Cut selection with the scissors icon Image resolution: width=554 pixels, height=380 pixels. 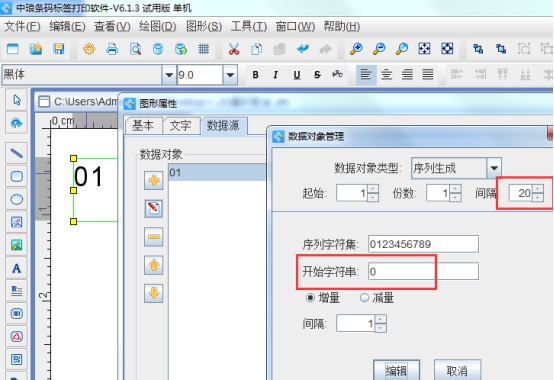coord(234,49)
